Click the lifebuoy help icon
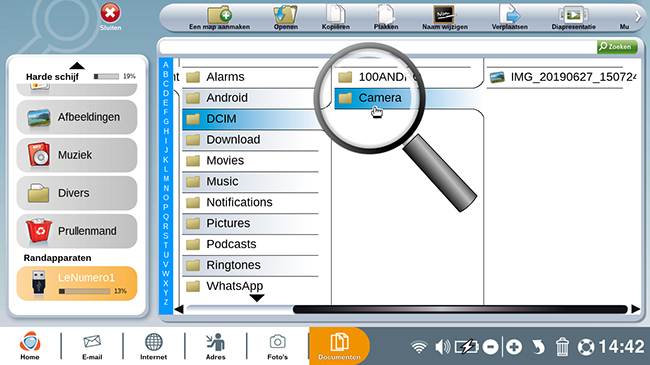Image resolution: width=650 pixels, height=365 pixels. pos(586,347)
